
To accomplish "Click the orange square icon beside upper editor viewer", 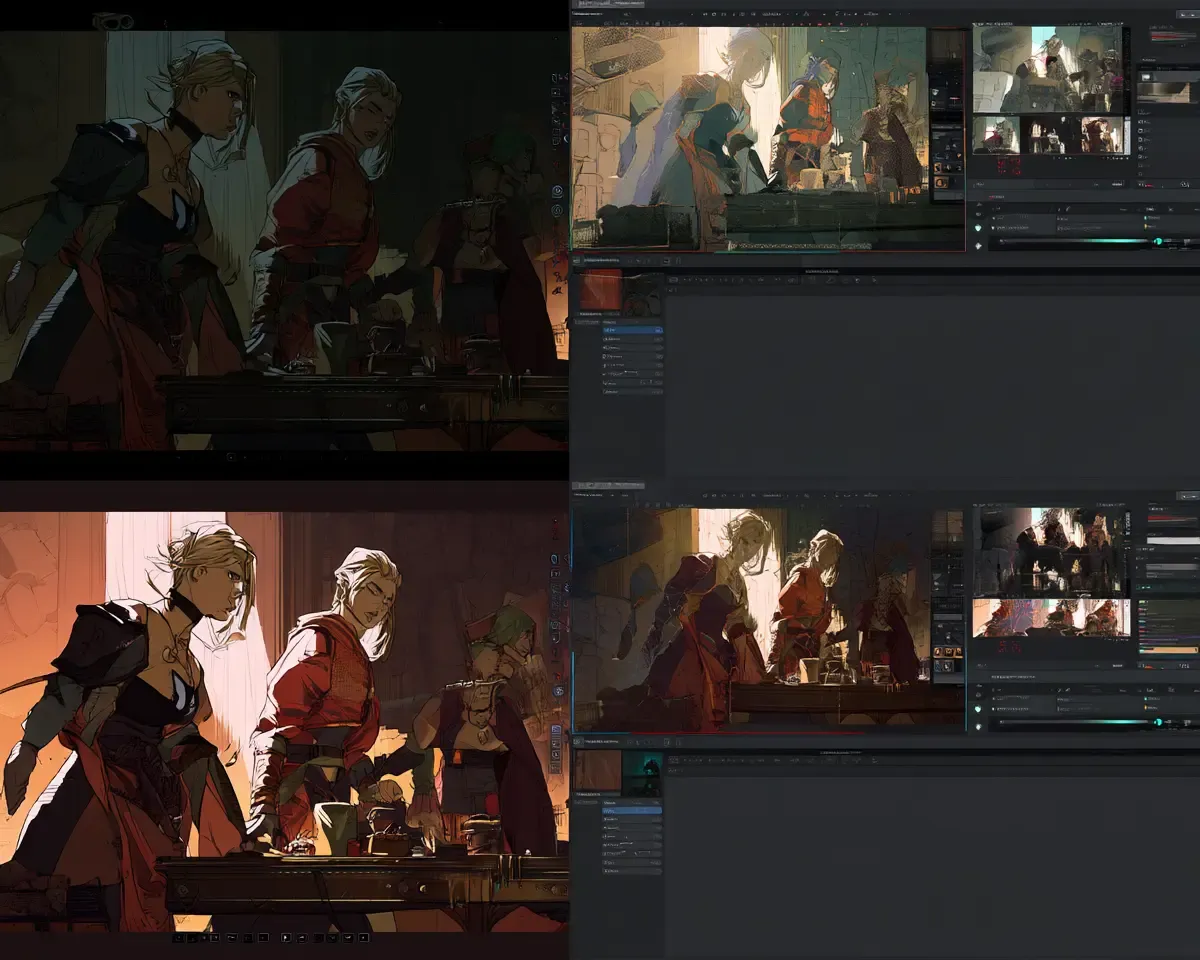I will click(x=941, y=183).
